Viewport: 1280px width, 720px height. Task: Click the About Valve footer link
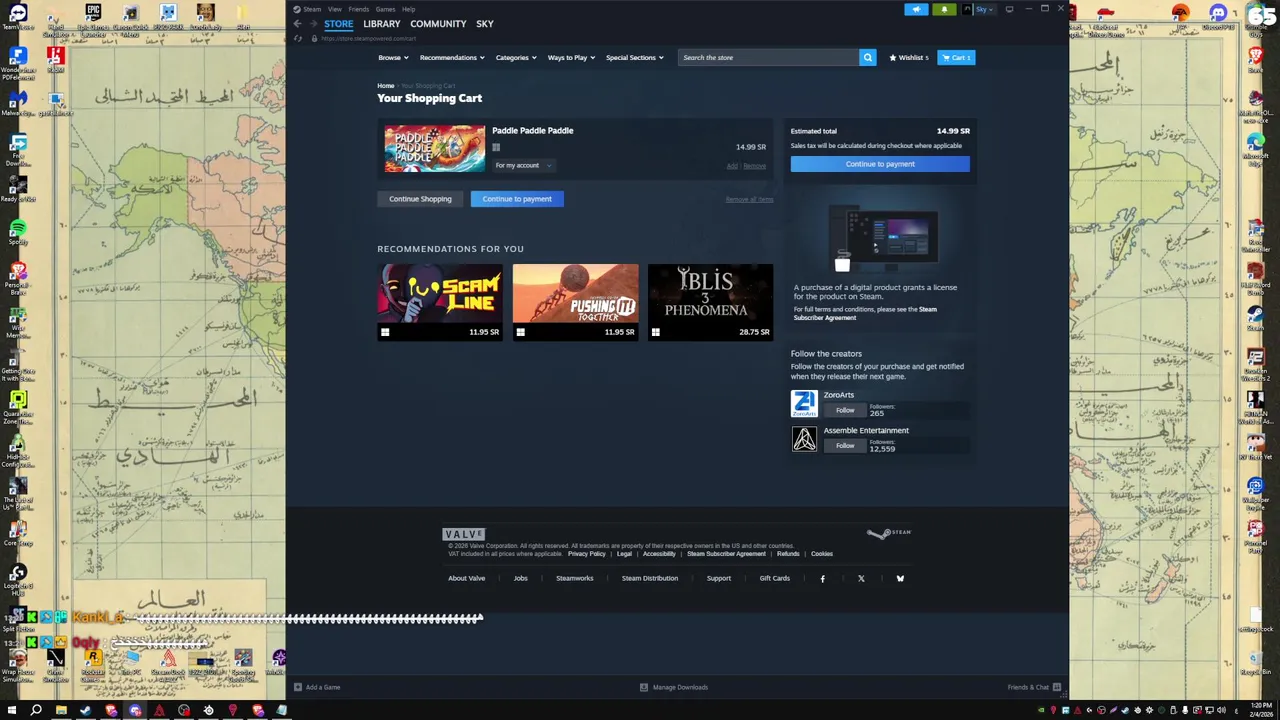pos(466,578)
